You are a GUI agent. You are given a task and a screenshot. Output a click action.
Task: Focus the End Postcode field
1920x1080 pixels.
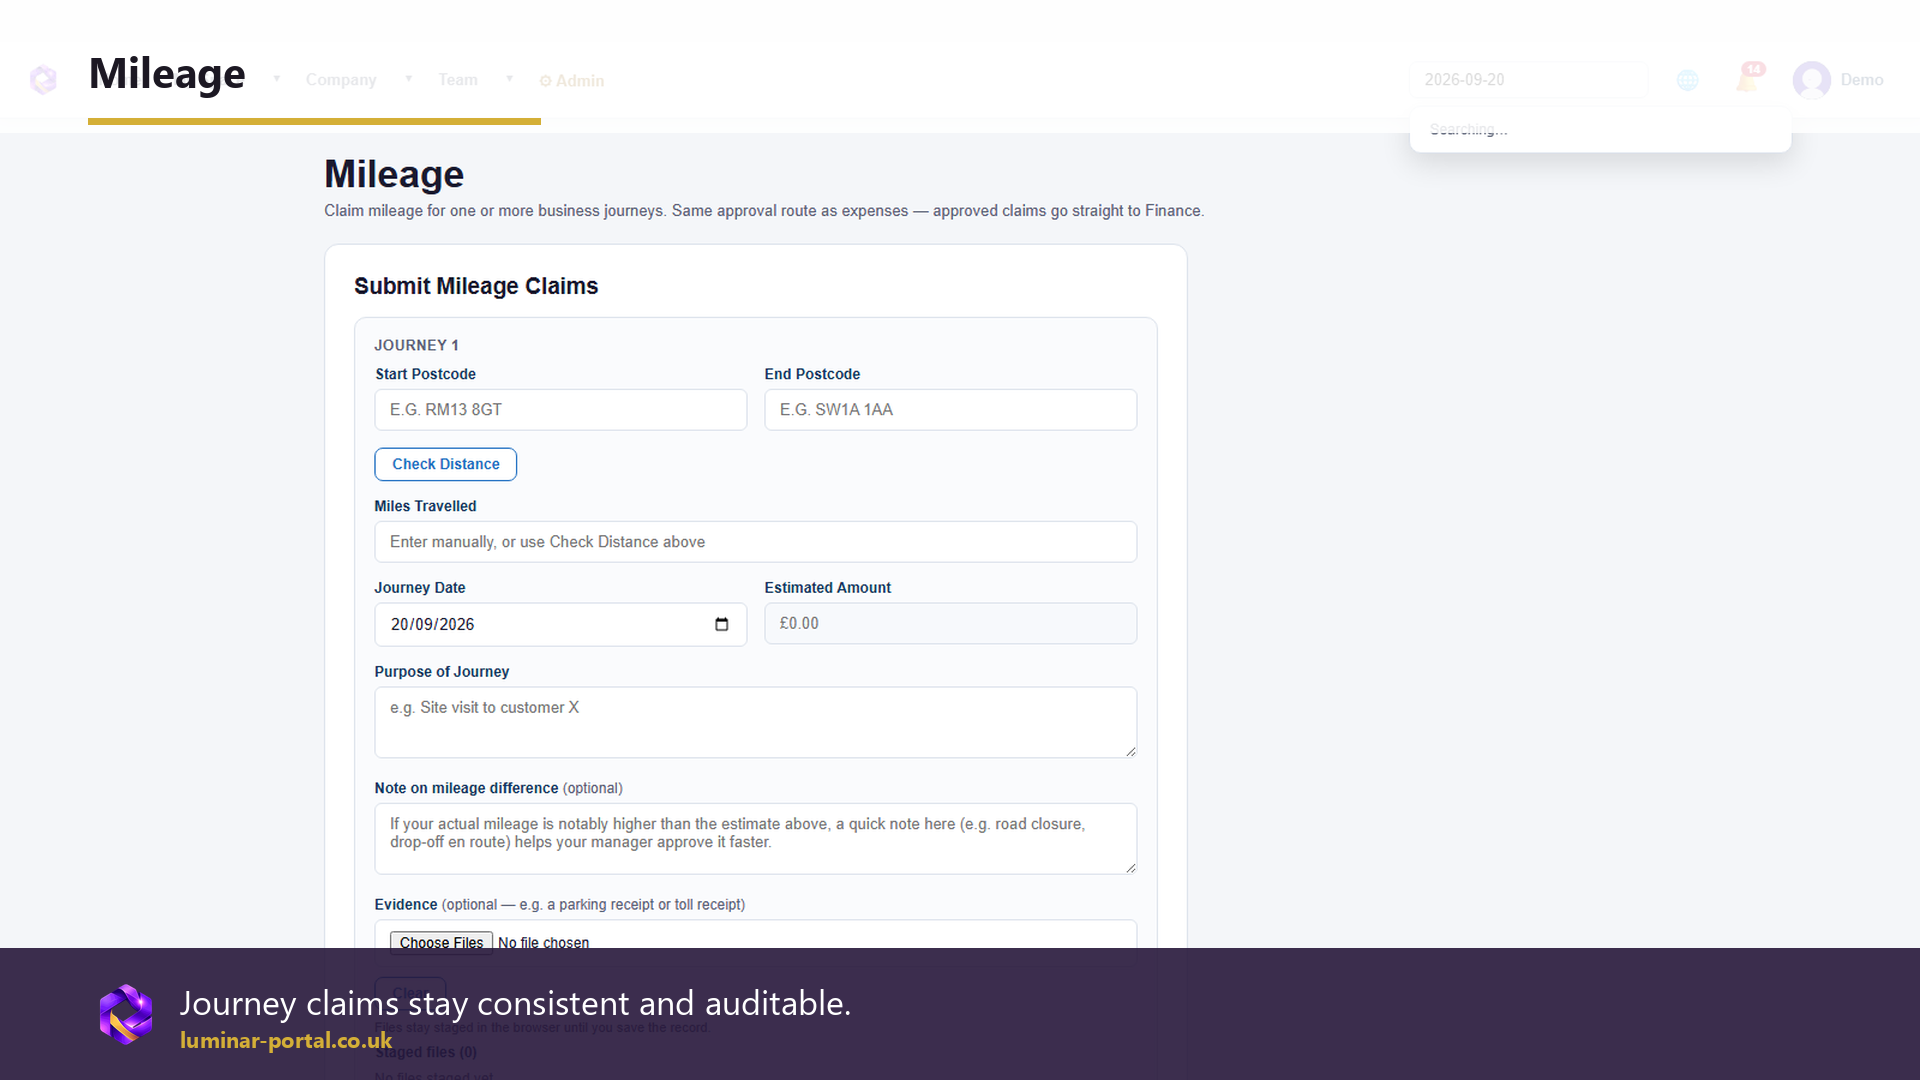[x=950, y=410]
